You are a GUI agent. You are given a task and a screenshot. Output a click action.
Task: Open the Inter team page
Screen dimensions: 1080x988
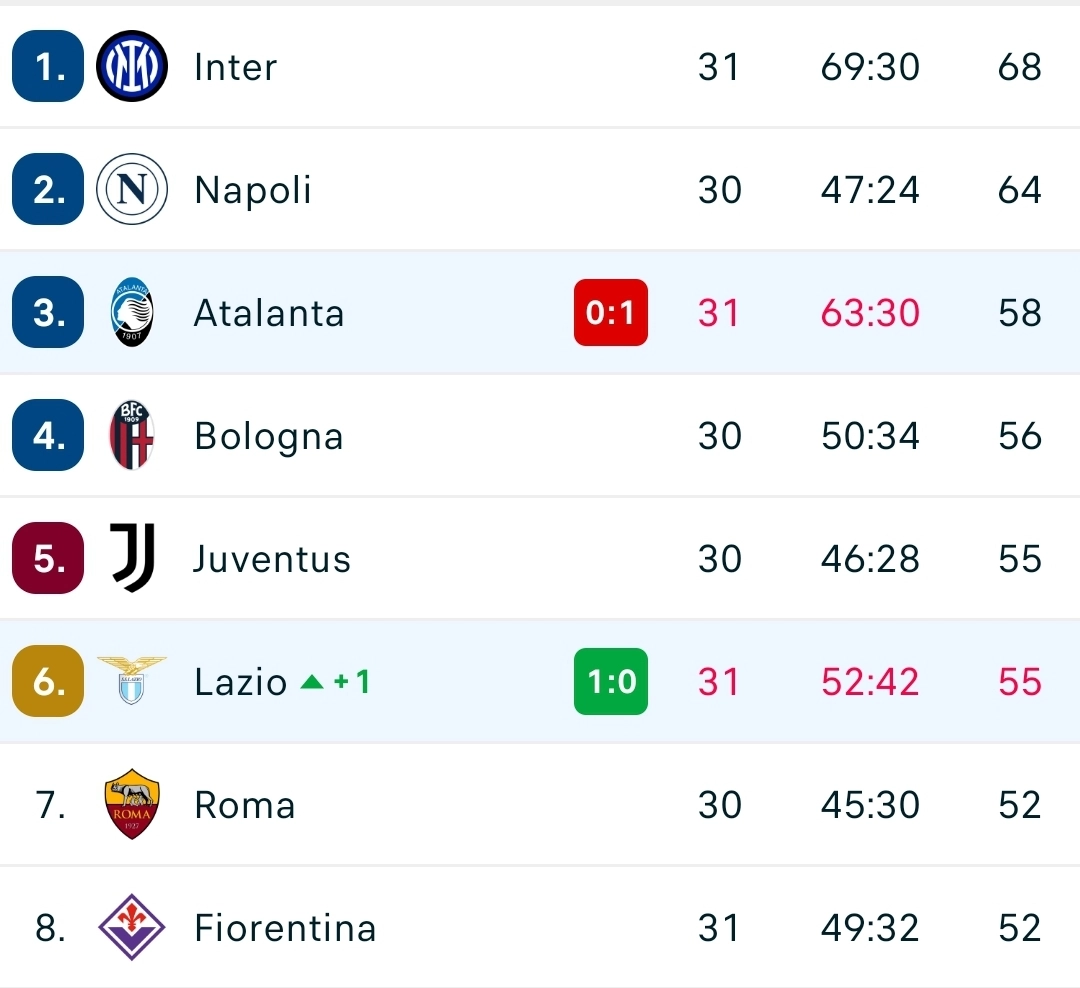pos(235,66)
